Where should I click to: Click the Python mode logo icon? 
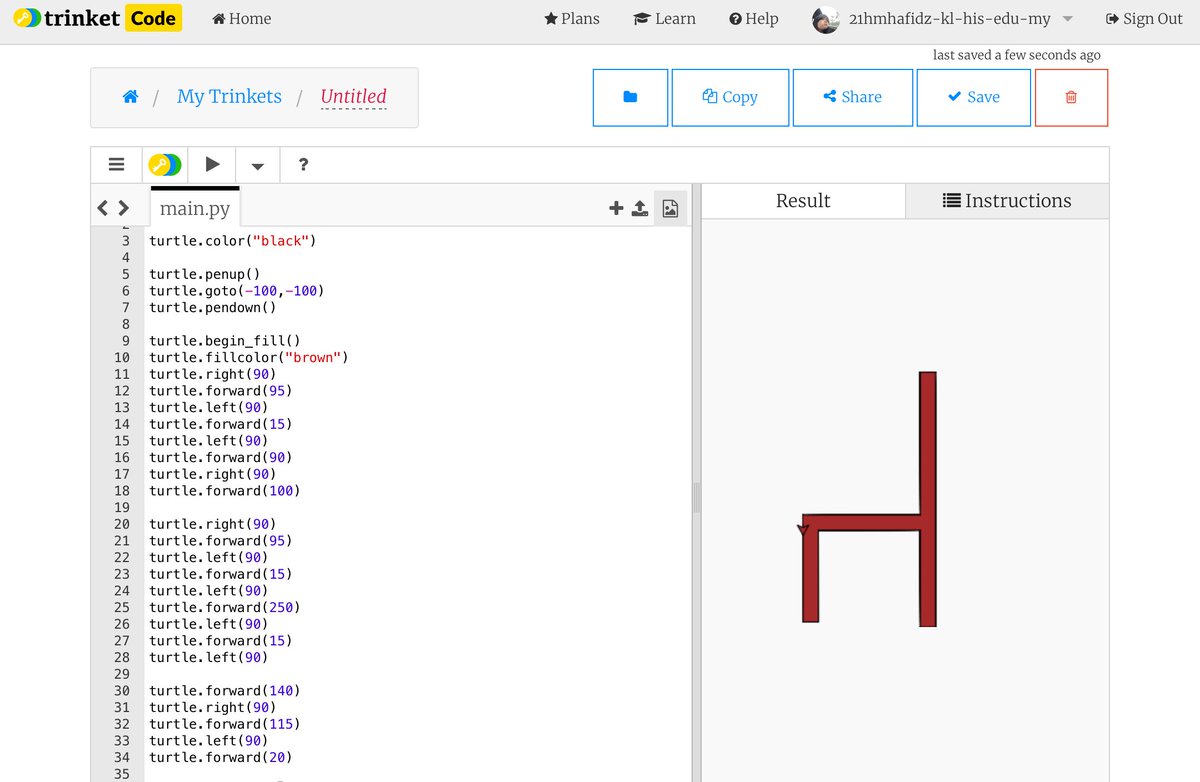point(165,164)
